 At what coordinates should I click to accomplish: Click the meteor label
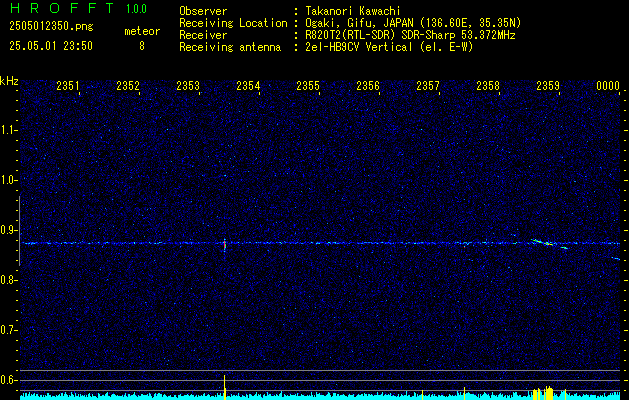(x=142, y=31)
